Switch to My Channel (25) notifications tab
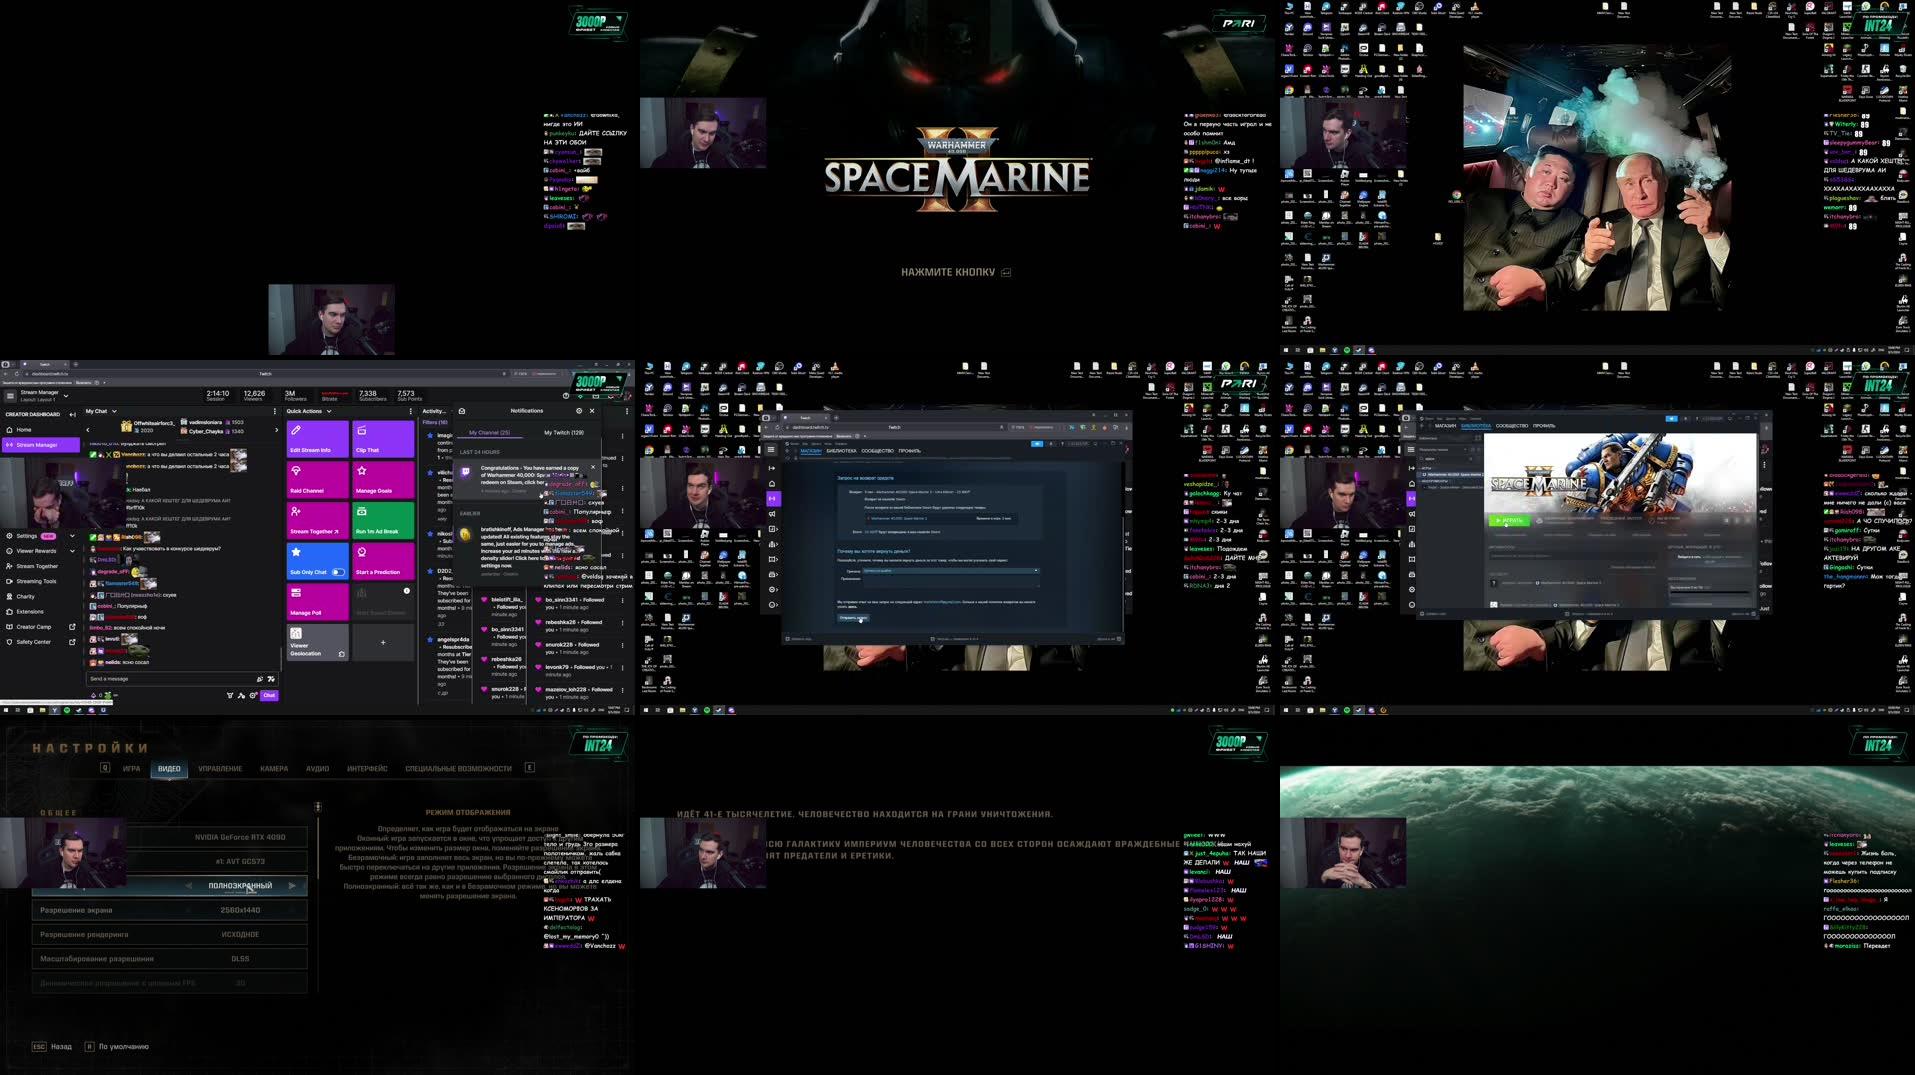 (x=489, y=433)
